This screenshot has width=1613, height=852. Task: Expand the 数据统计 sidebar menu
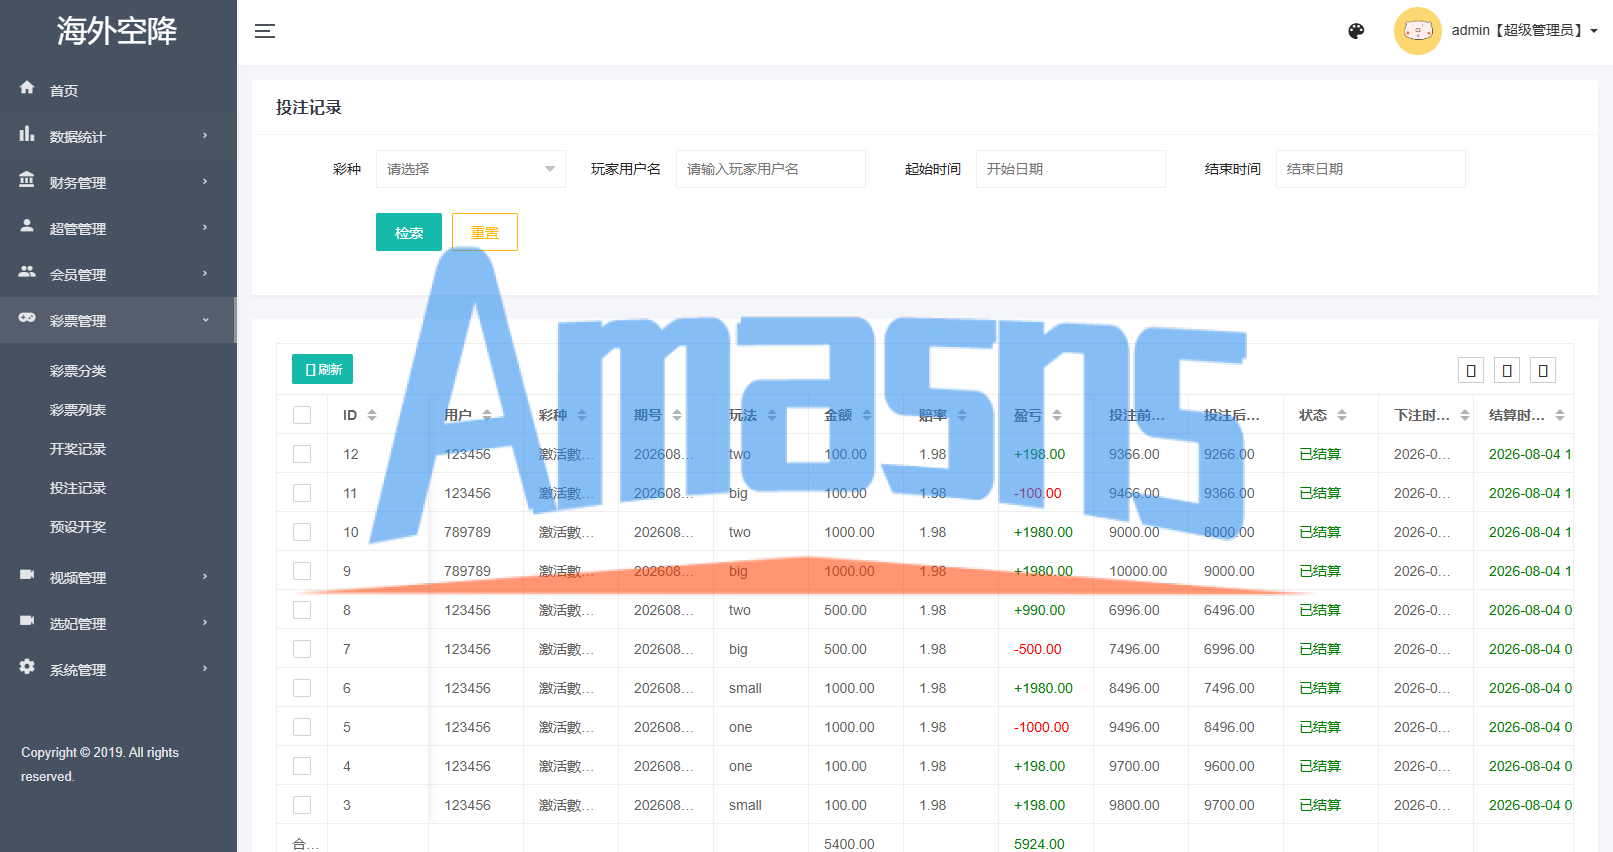118,136
